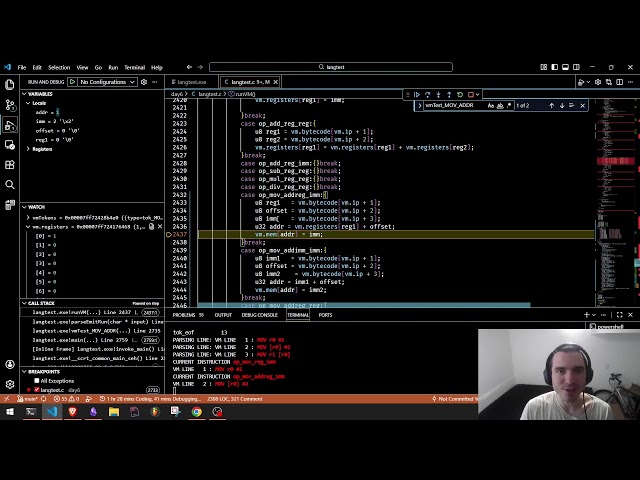The height and width of the screenshot is (480, 640).
Task: Toggle Match Case in the find widget
Action: click(x=490, y=105)
